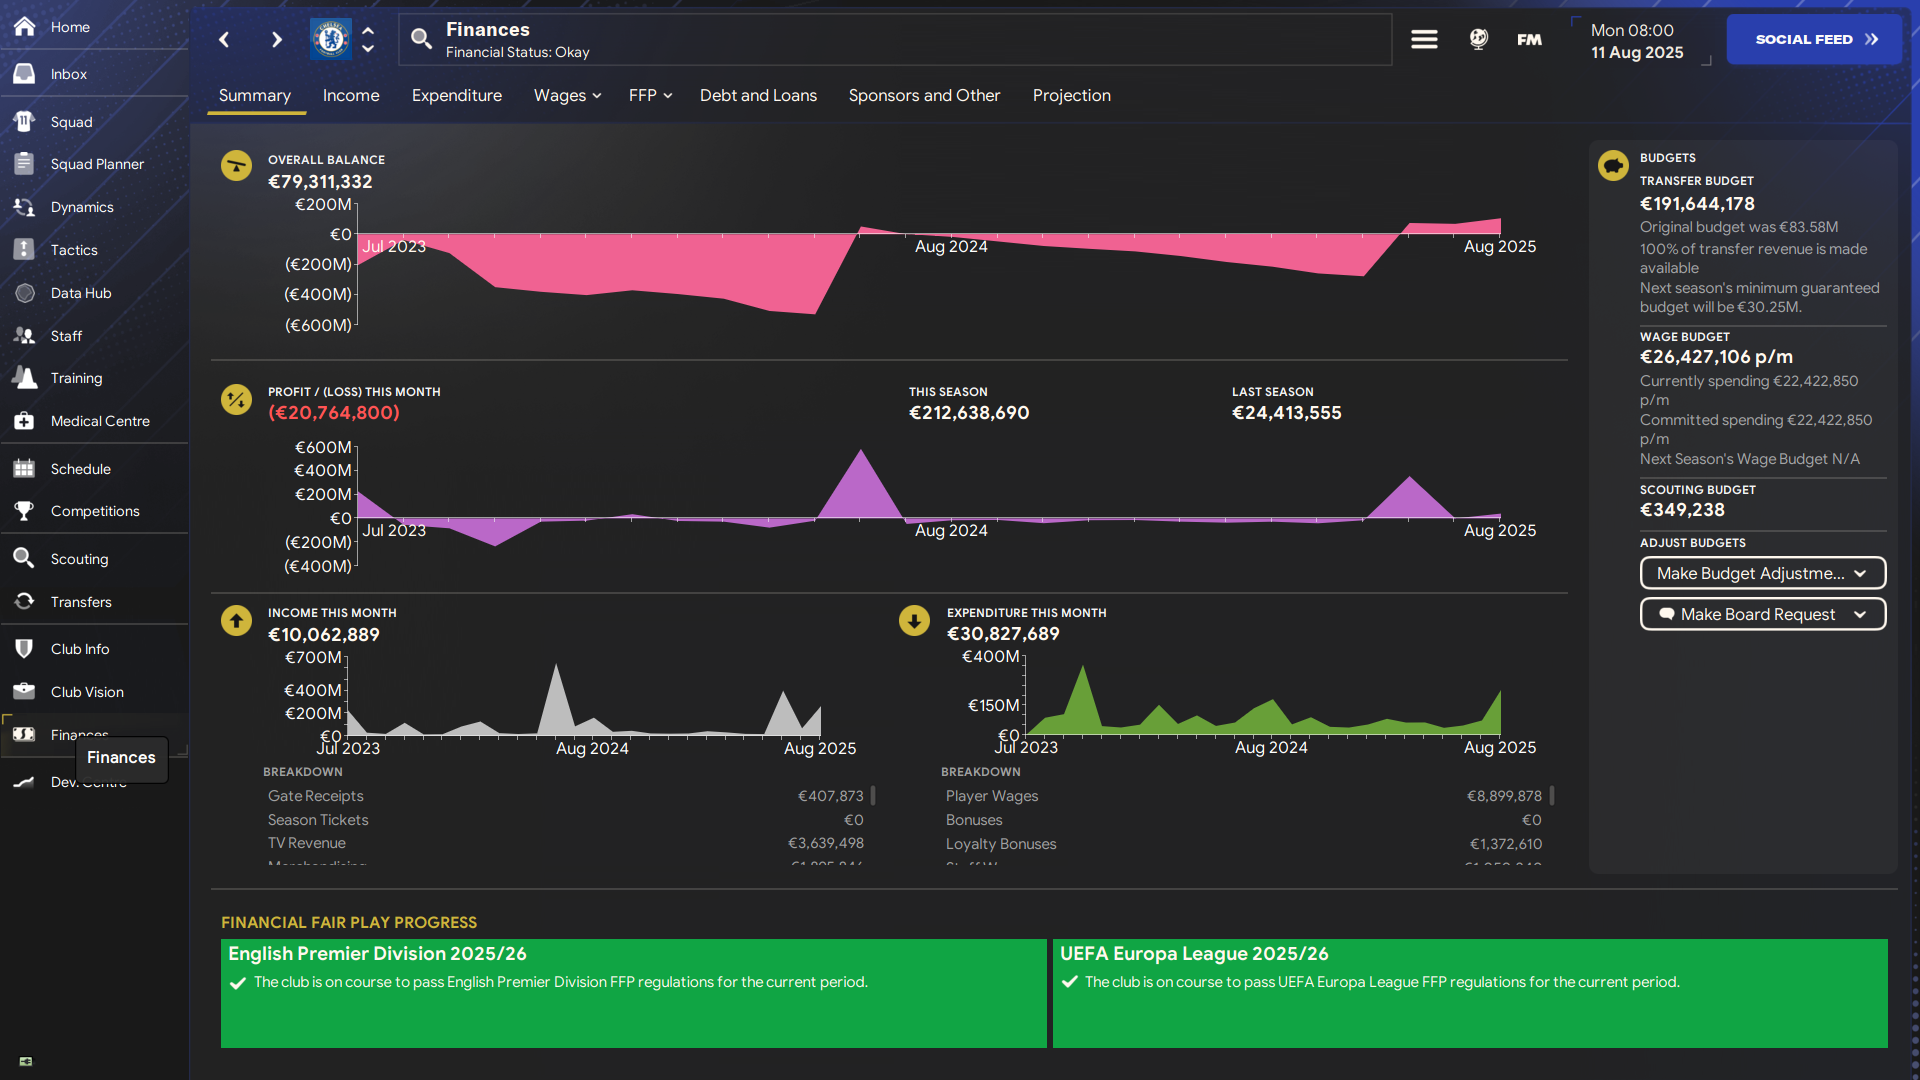Click the Social Feed button
1920x1080 pixels.
[1814, 40]
